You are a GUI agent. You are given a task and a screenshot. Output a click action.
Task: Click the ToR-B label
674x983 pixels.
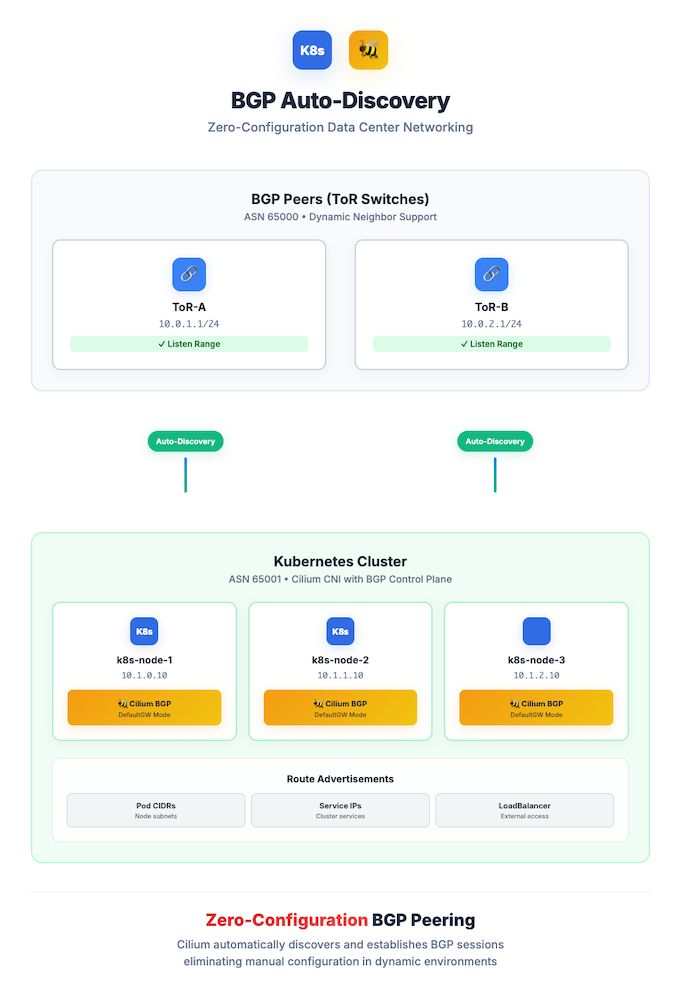[492, 307]
